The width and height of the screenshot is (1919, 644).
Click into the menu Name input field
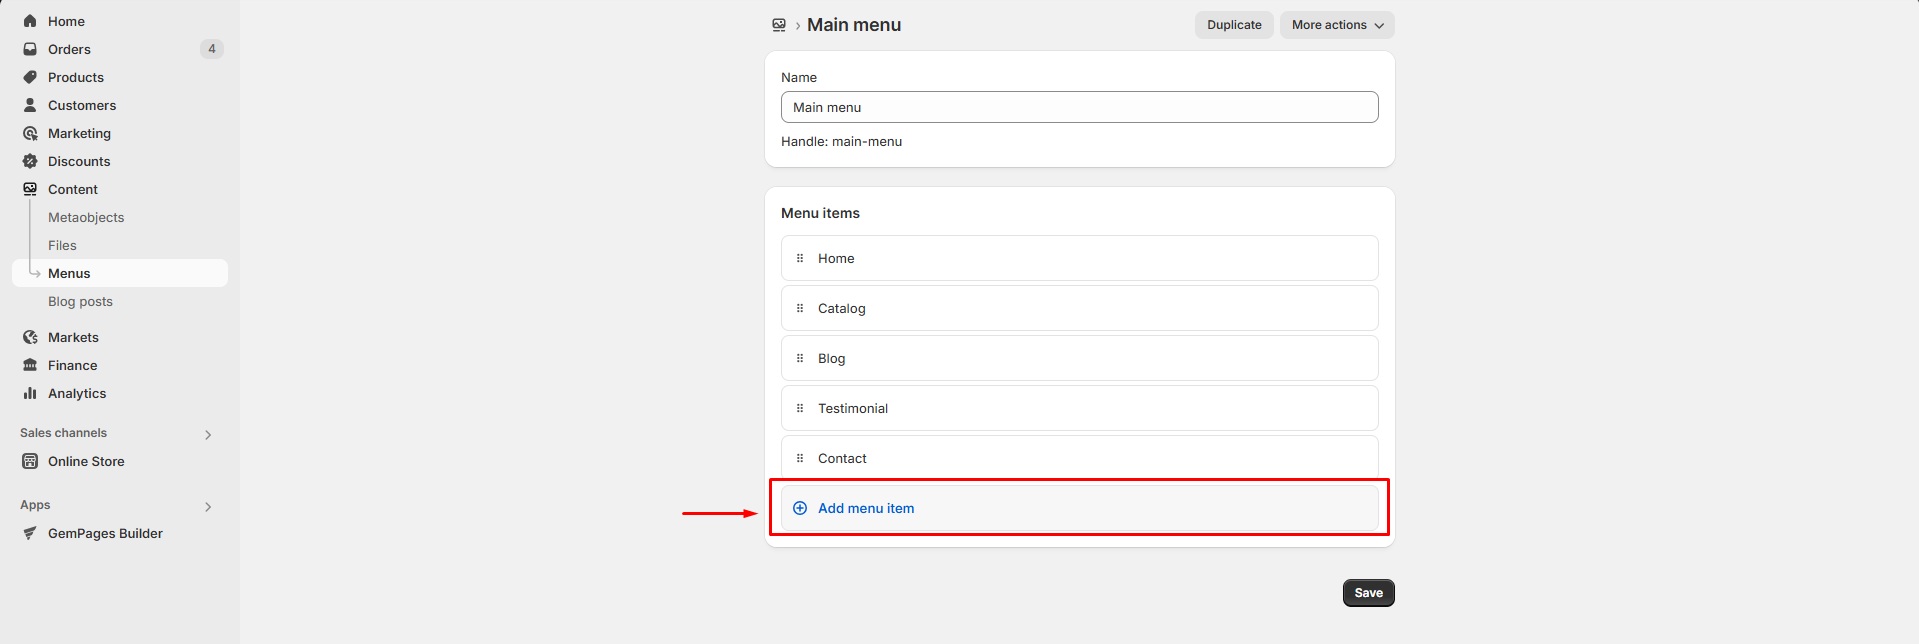(1079, 107)
